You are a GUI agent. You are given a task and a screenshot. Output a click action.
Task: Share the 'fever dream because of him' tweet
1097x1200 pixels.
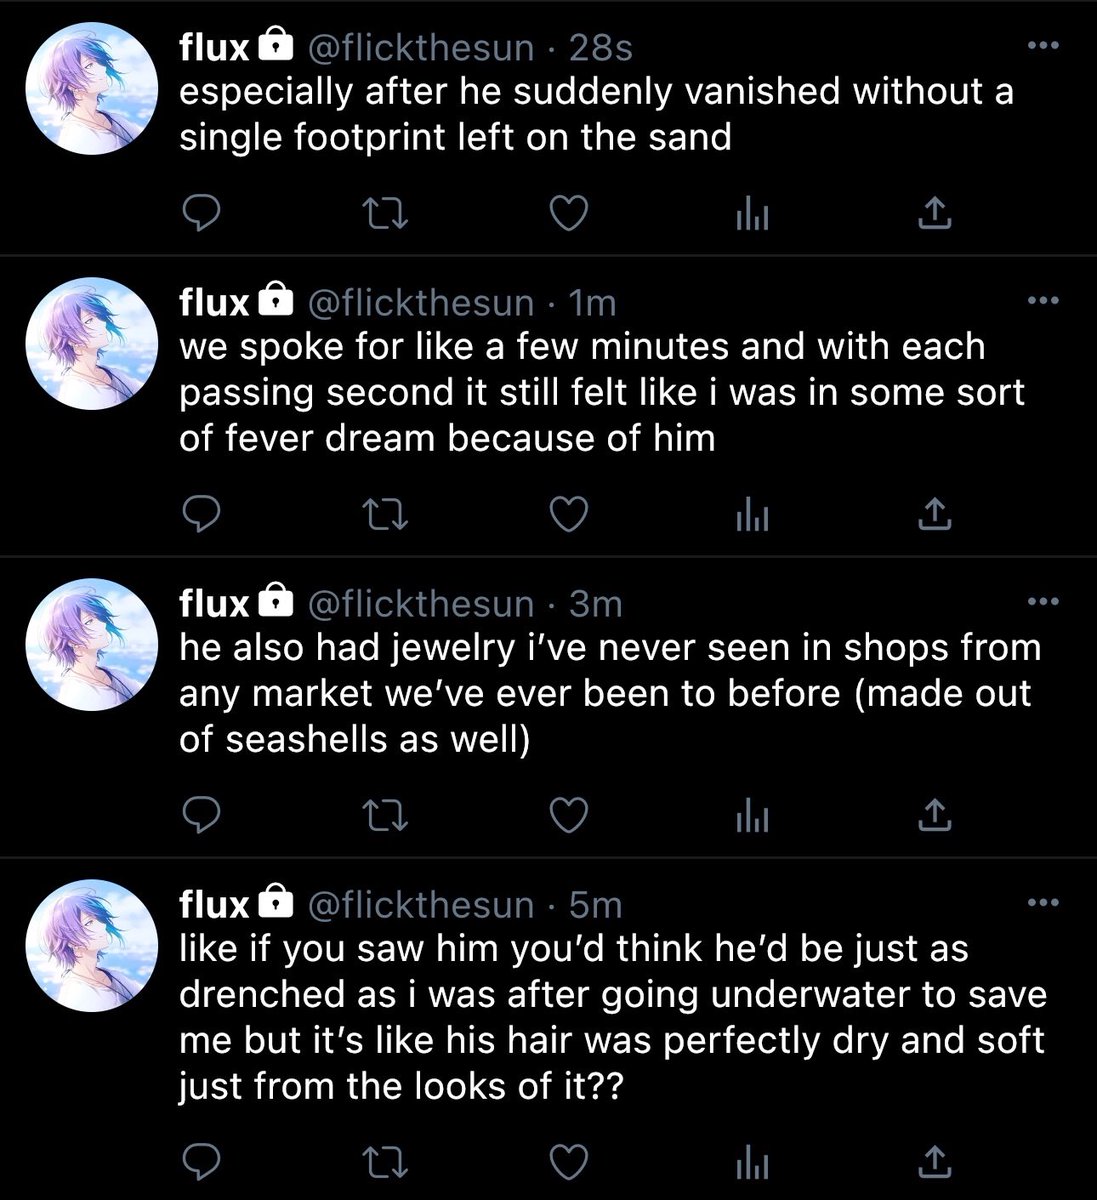(x=934, y=513)
